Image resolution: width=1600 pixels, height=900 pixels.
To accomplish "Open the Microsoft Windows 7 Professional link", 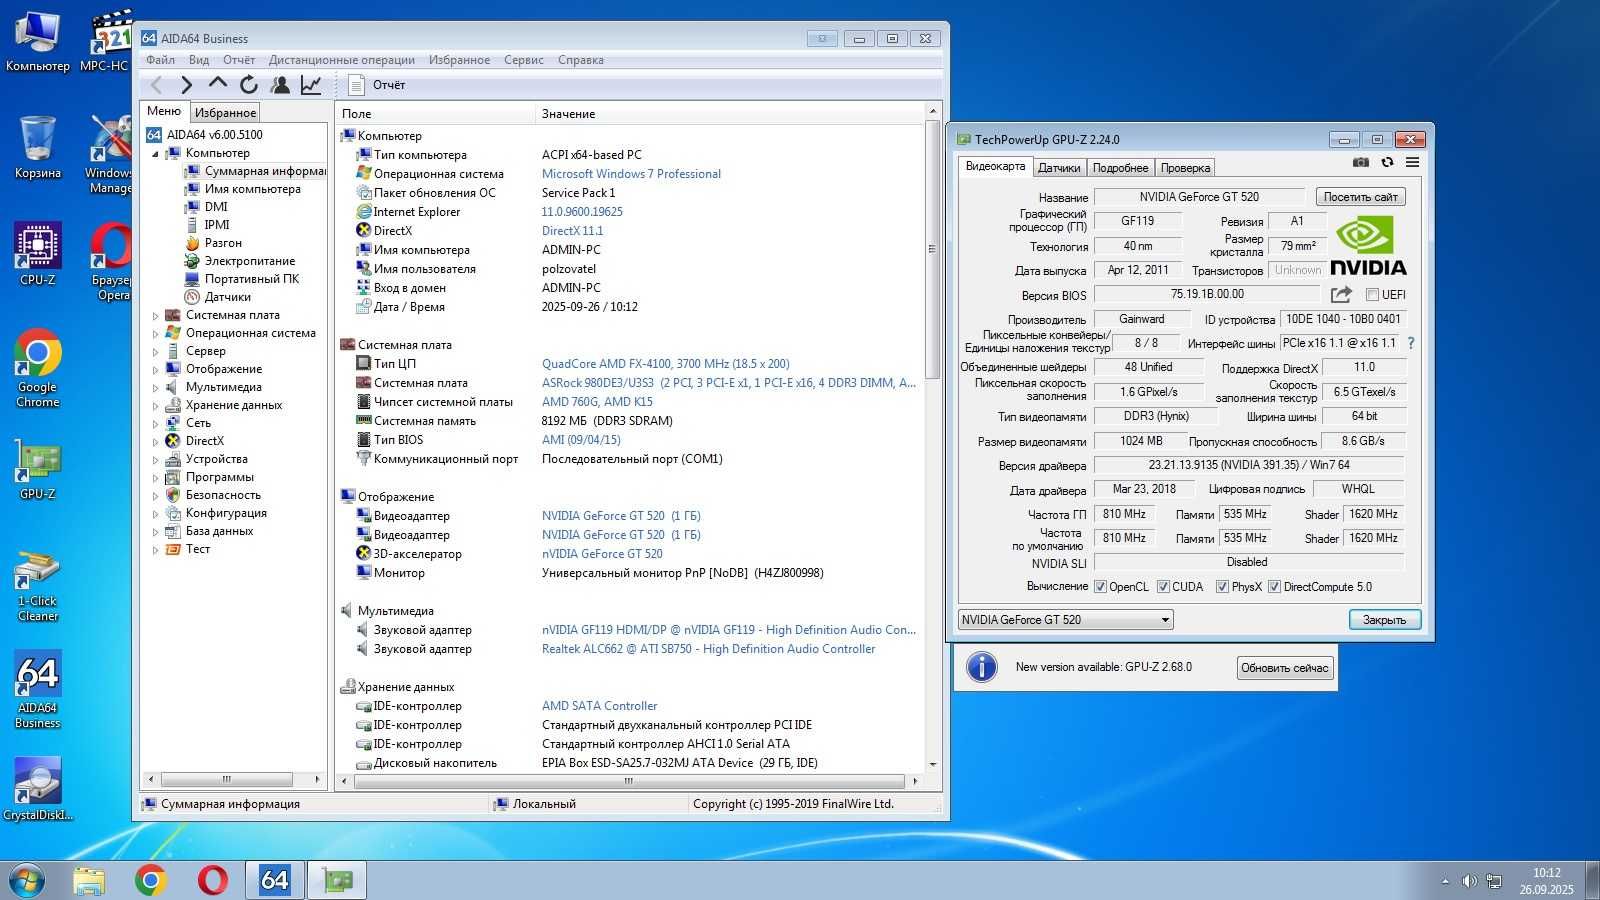I will pyautogui.click(x=631, y=174).
